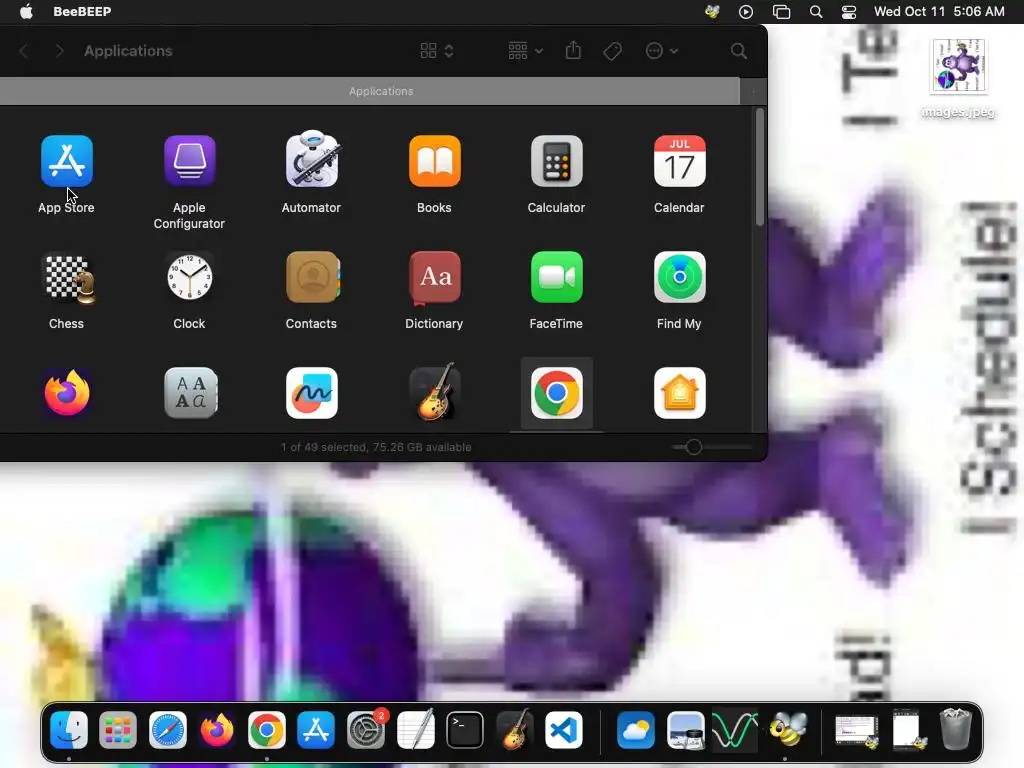Click the BeeBEEP bee status icon in menu bar
Screen dimensions: 1024x768
point(712,11)
